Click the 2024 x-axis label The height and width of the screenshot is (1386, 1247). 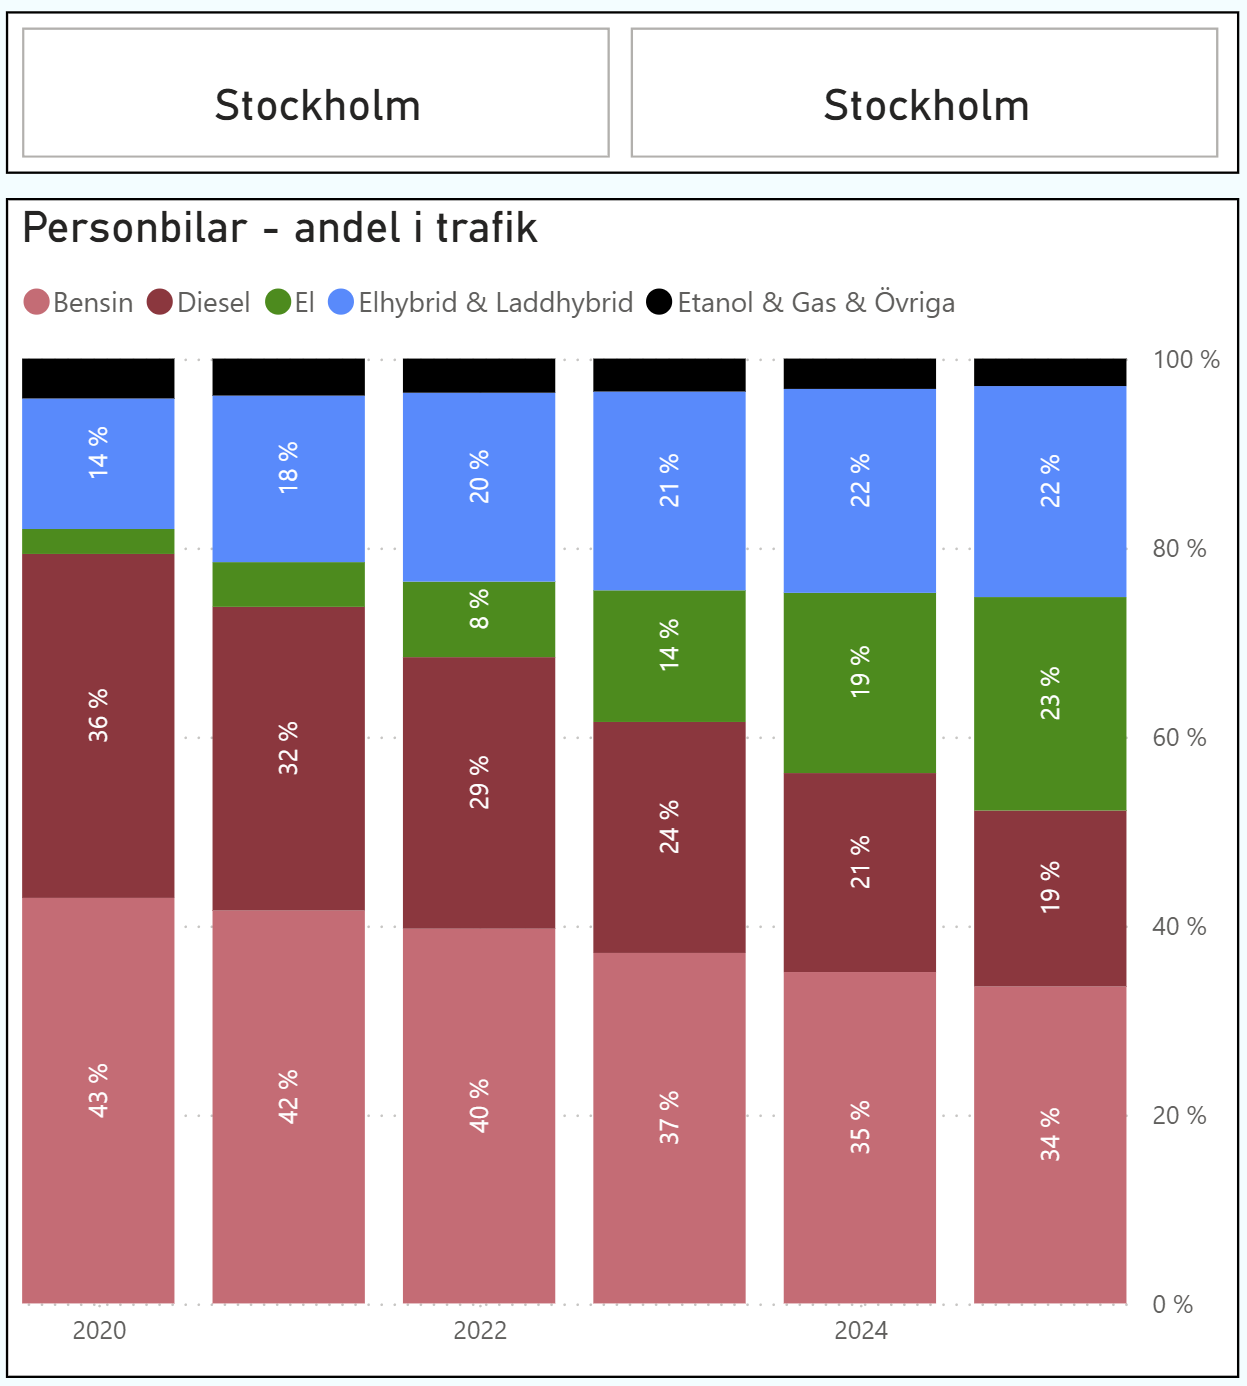point(861,1330)
